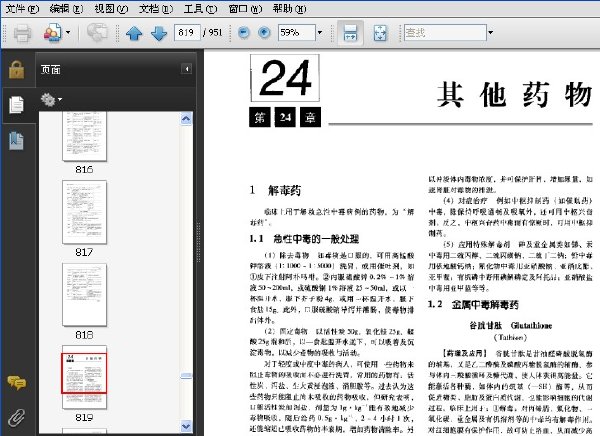The width and height of the screenshot is (600, 436).
Task: Click the page label 819
Action: click(x=84, y=417)
